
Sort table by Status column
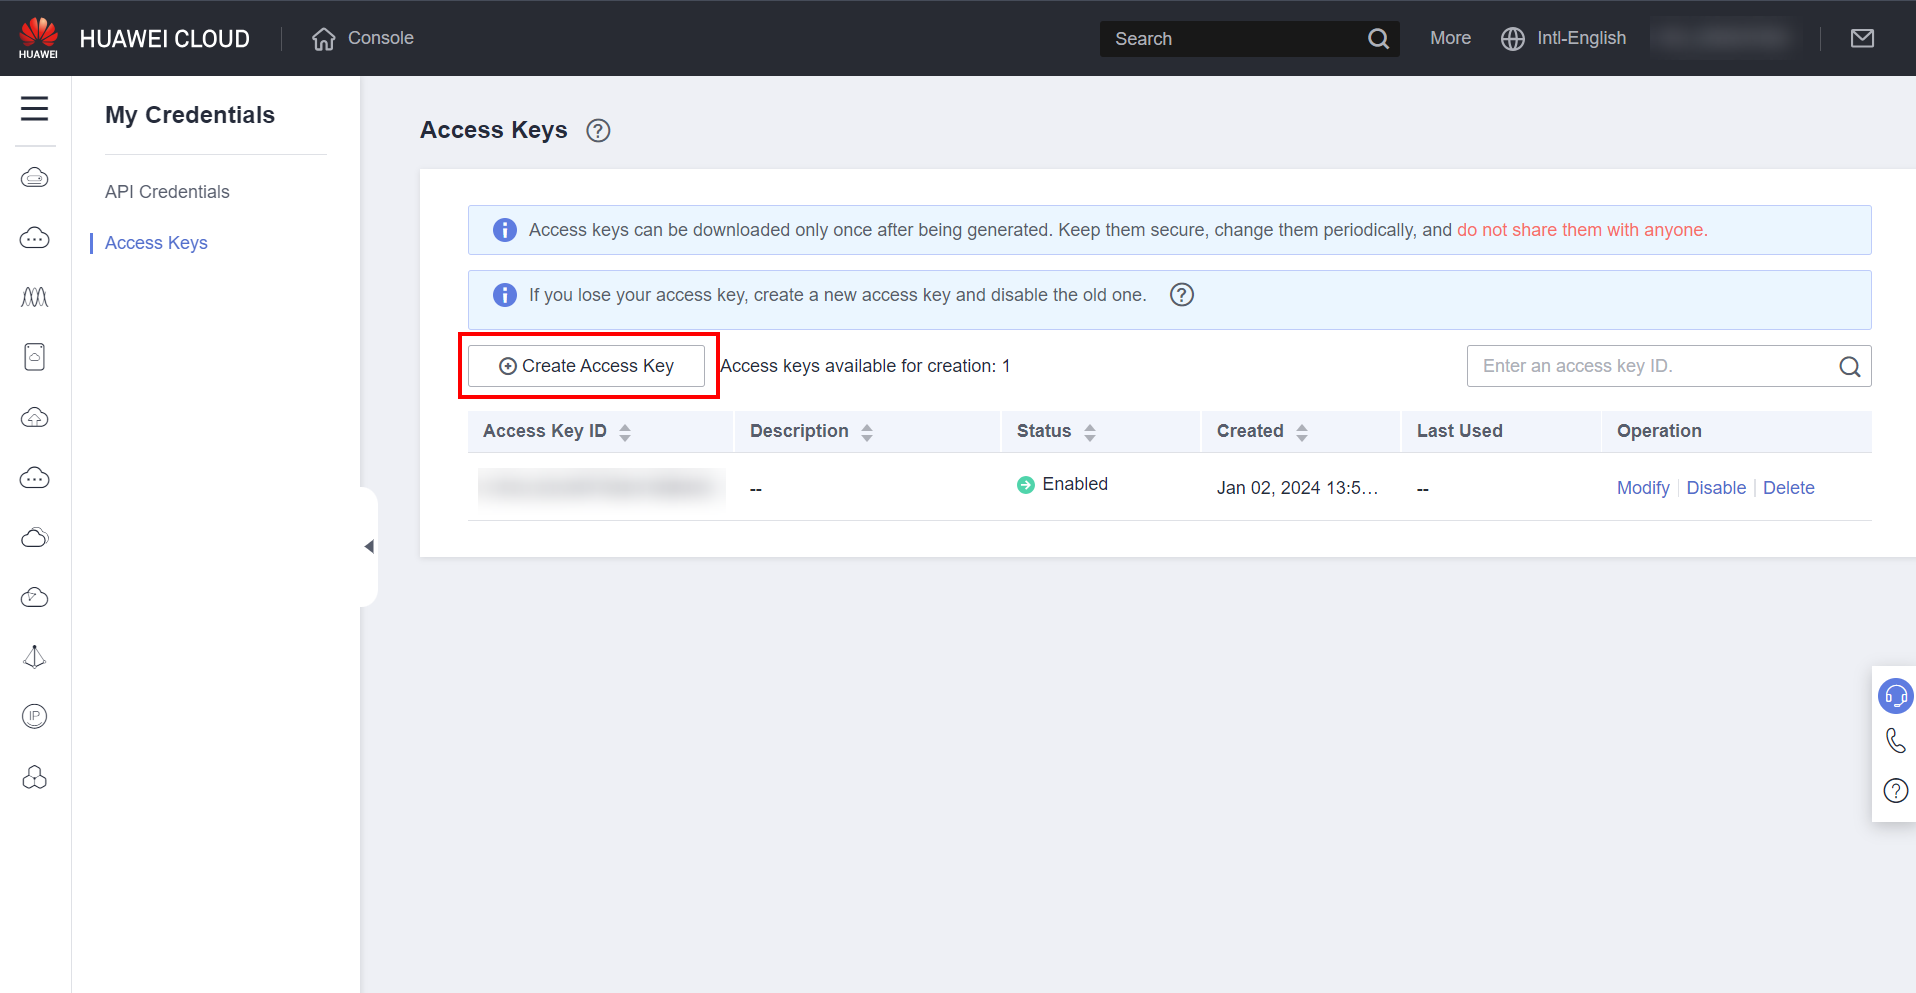[1089, 432]
